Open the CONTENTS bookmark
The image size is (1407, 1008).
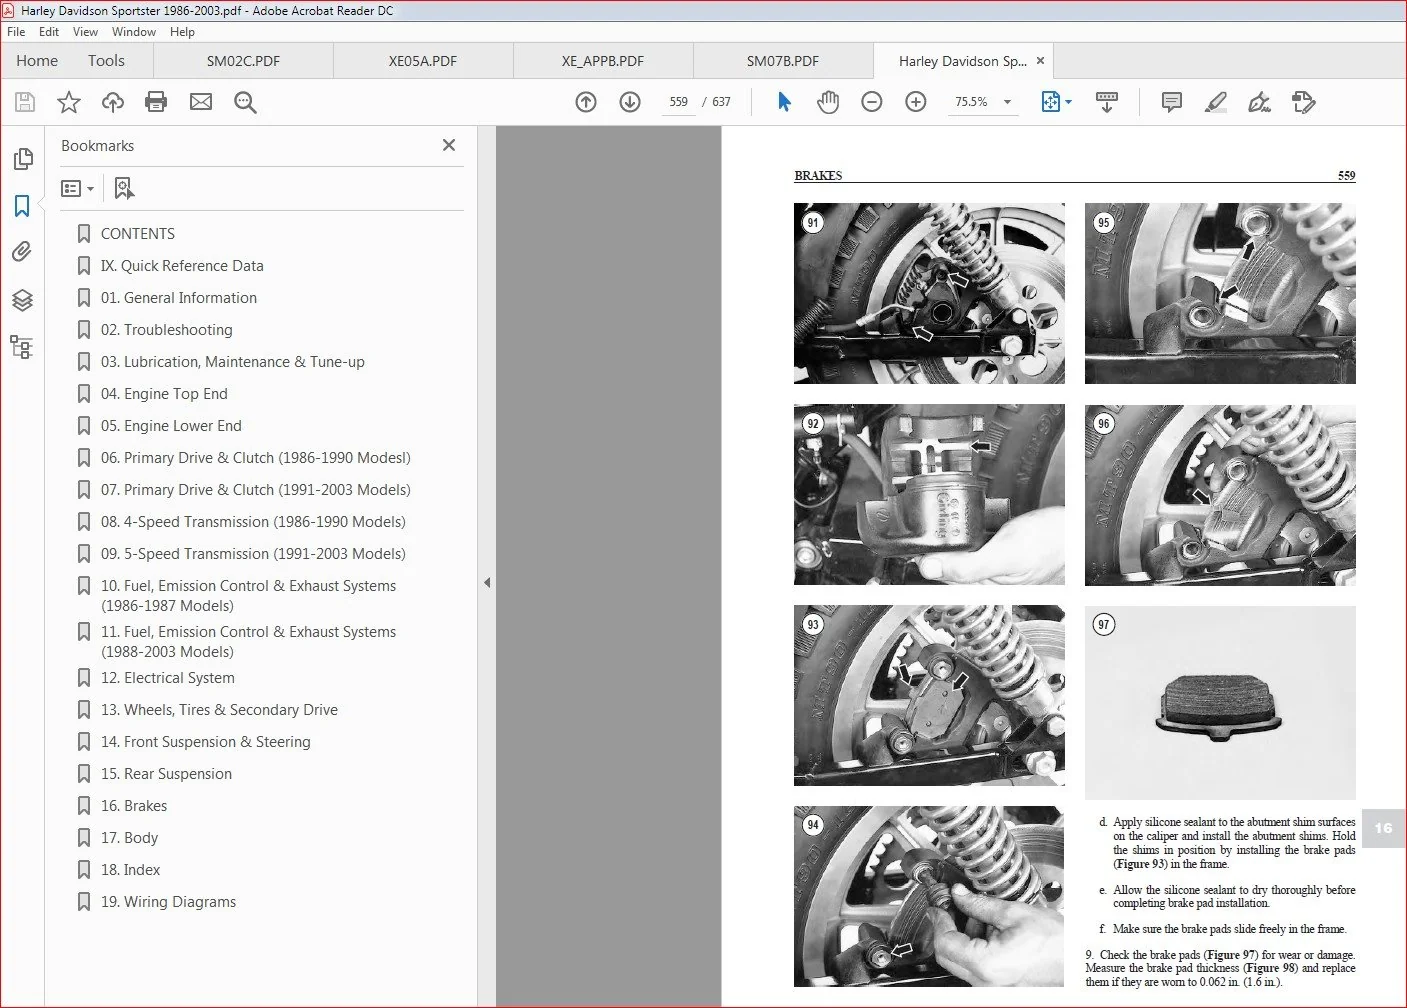tap(138, 234)
